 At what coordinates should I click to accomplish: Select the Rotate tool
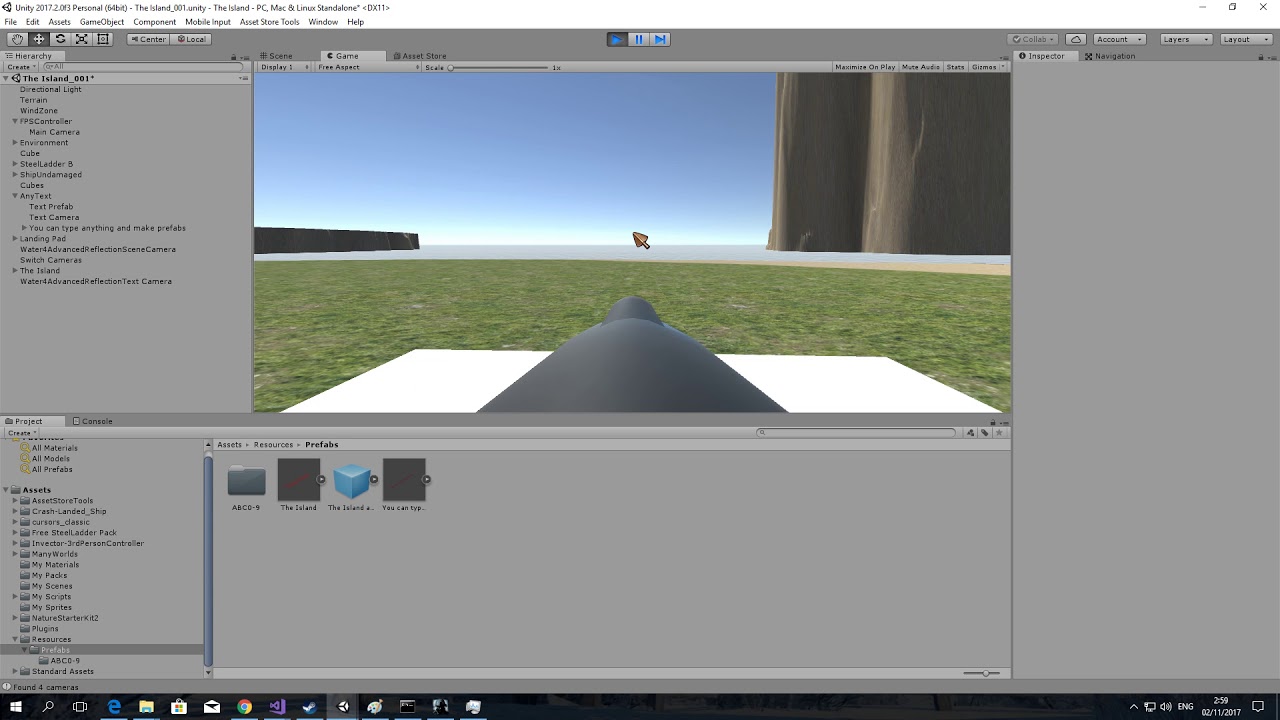[60, 39]
